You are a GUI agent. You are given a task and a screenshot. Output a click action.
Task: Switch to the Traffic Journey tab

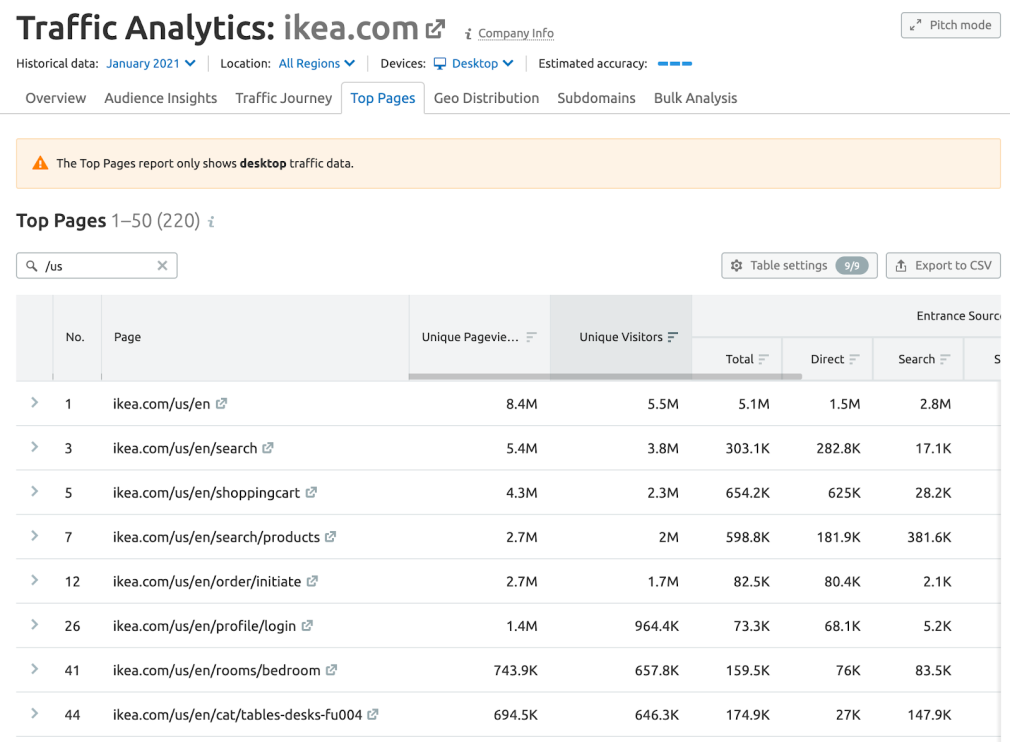click(x=283, y=98)
